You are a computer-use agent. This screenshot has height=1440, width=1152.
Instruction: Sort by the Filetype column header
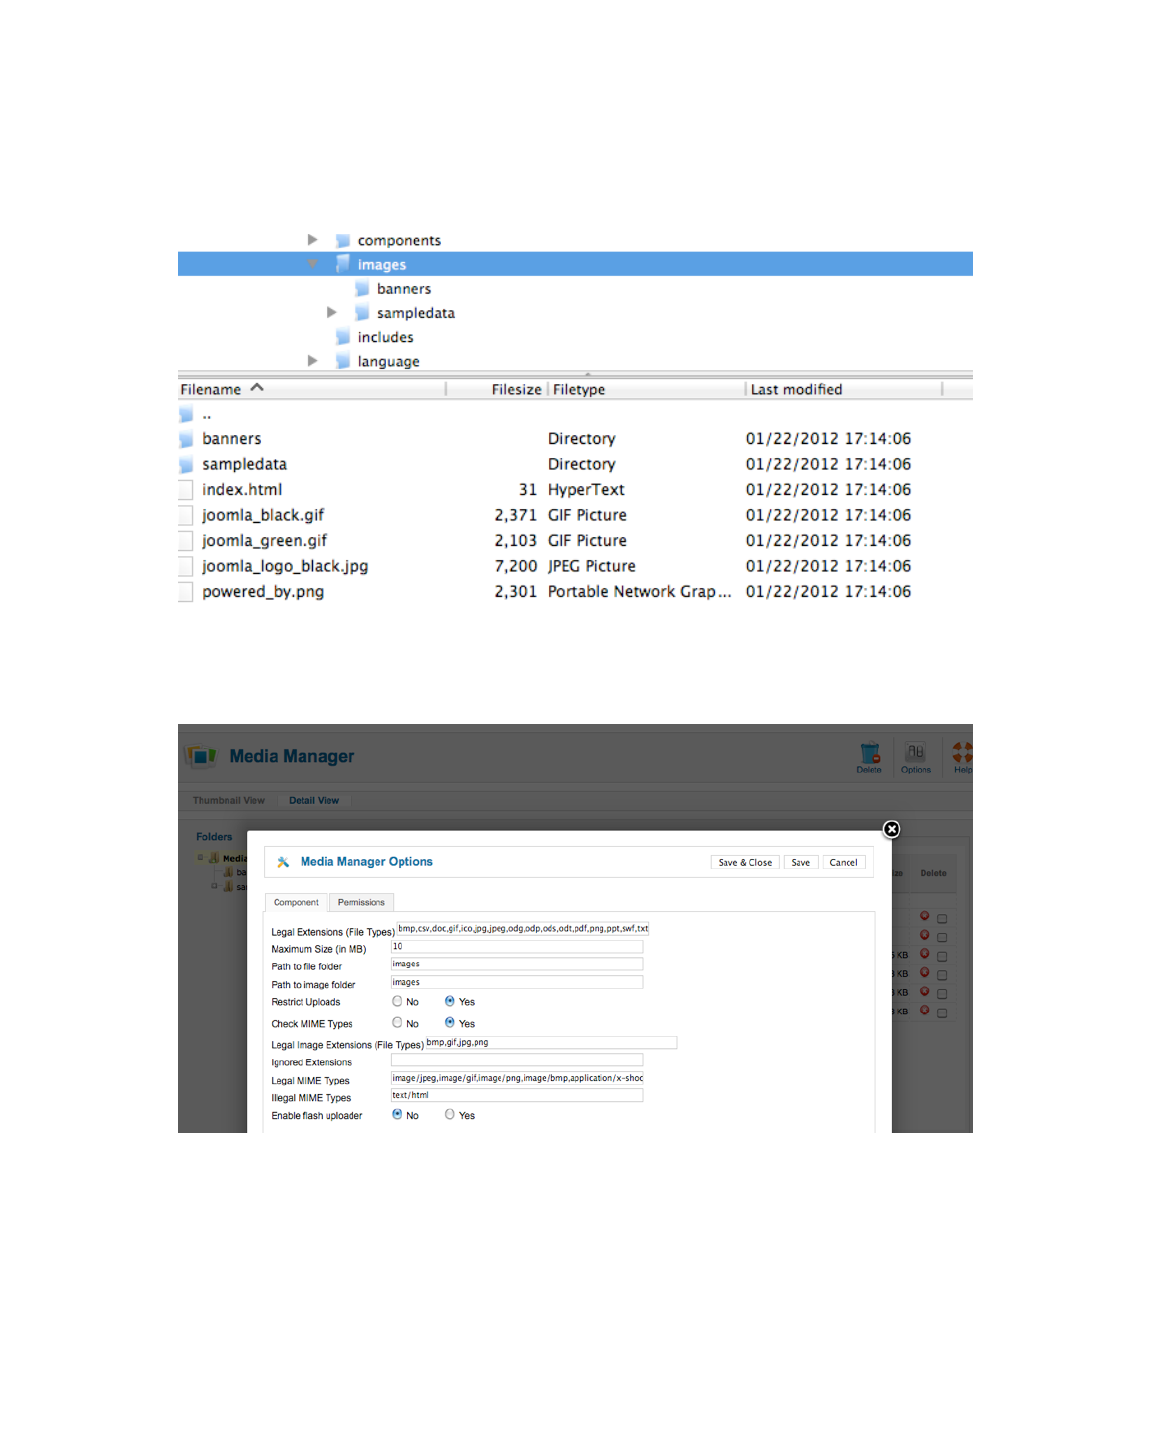(646, 389)
